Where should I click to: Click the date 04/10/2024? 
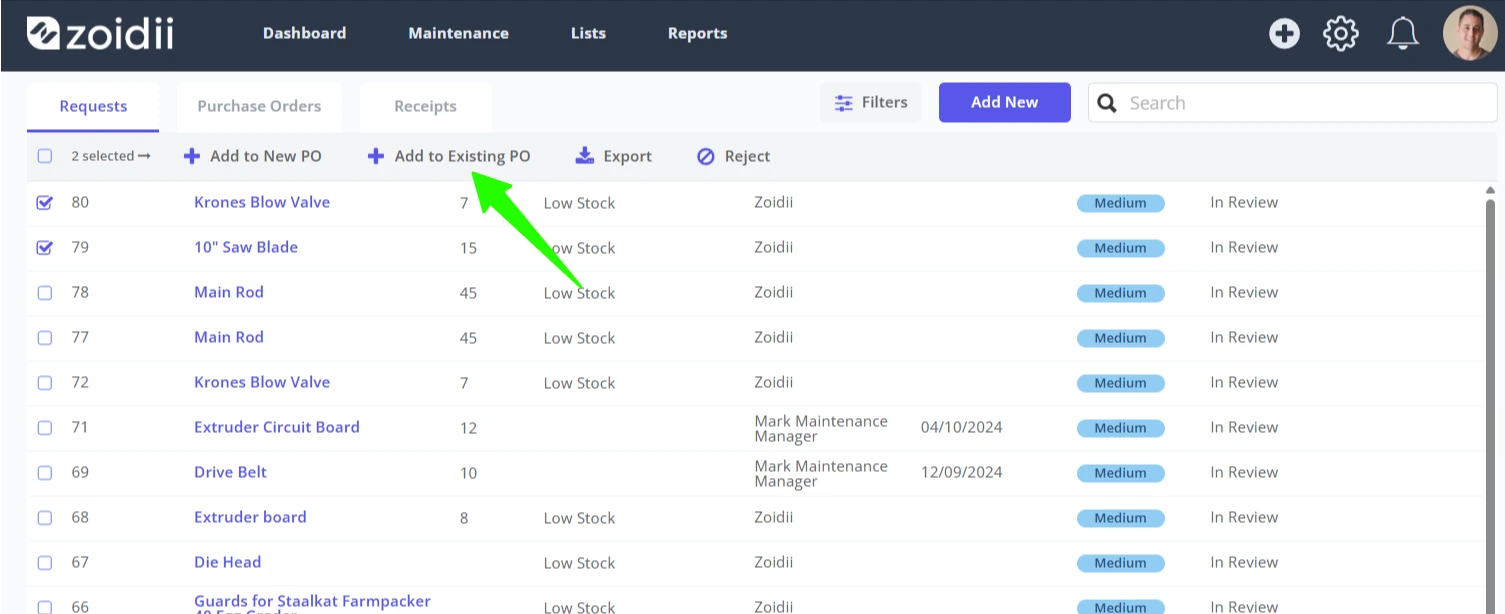pos(961,427)
